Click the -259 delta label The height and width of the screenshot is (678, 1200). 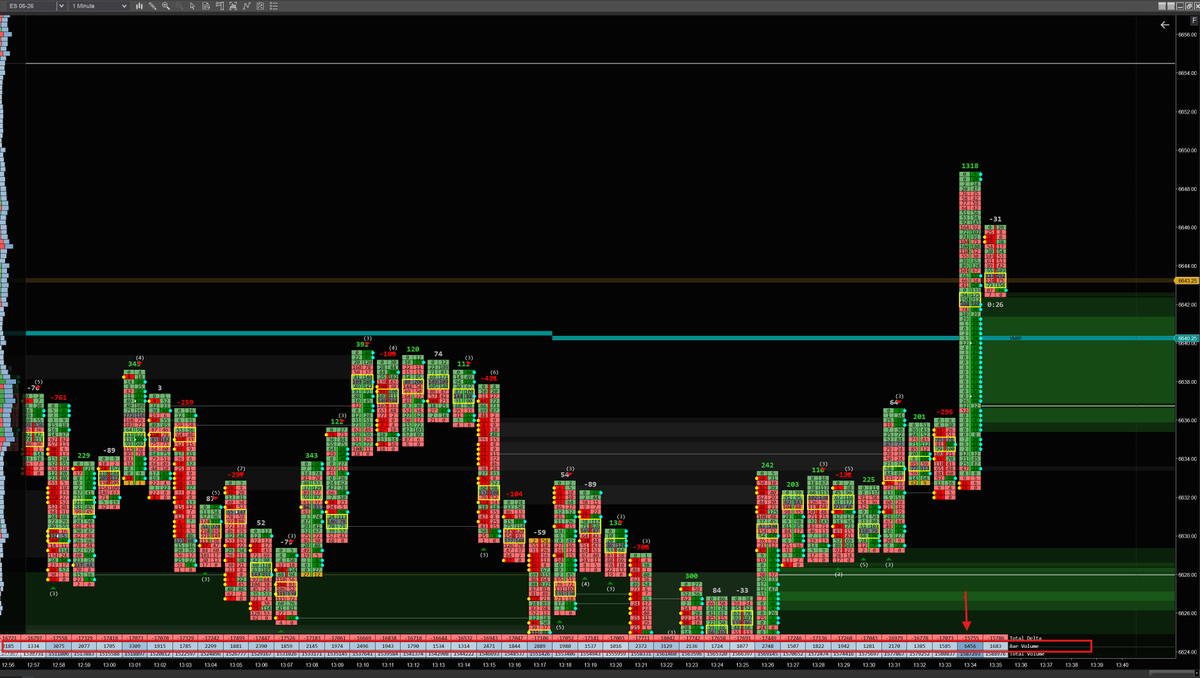tap(185, 403)
